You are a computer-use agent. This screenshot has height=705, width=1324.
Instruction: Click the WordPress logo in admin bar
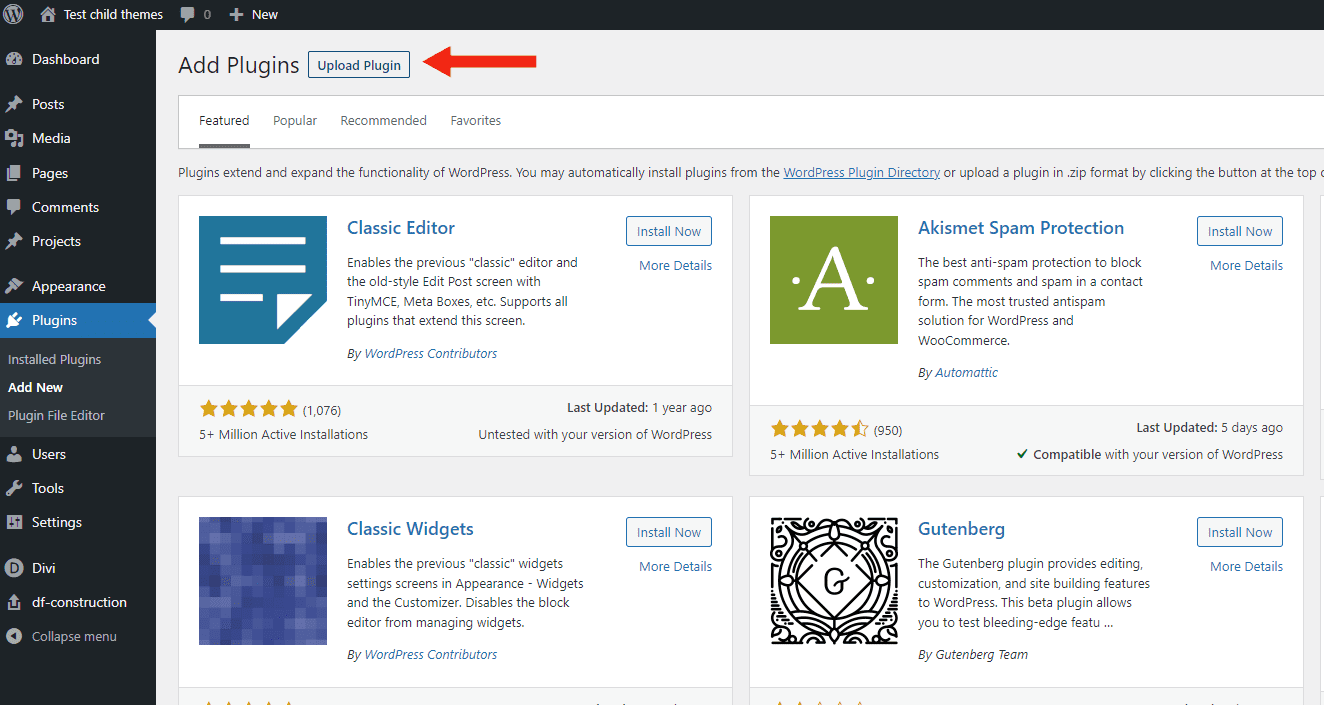click(14, 14)
